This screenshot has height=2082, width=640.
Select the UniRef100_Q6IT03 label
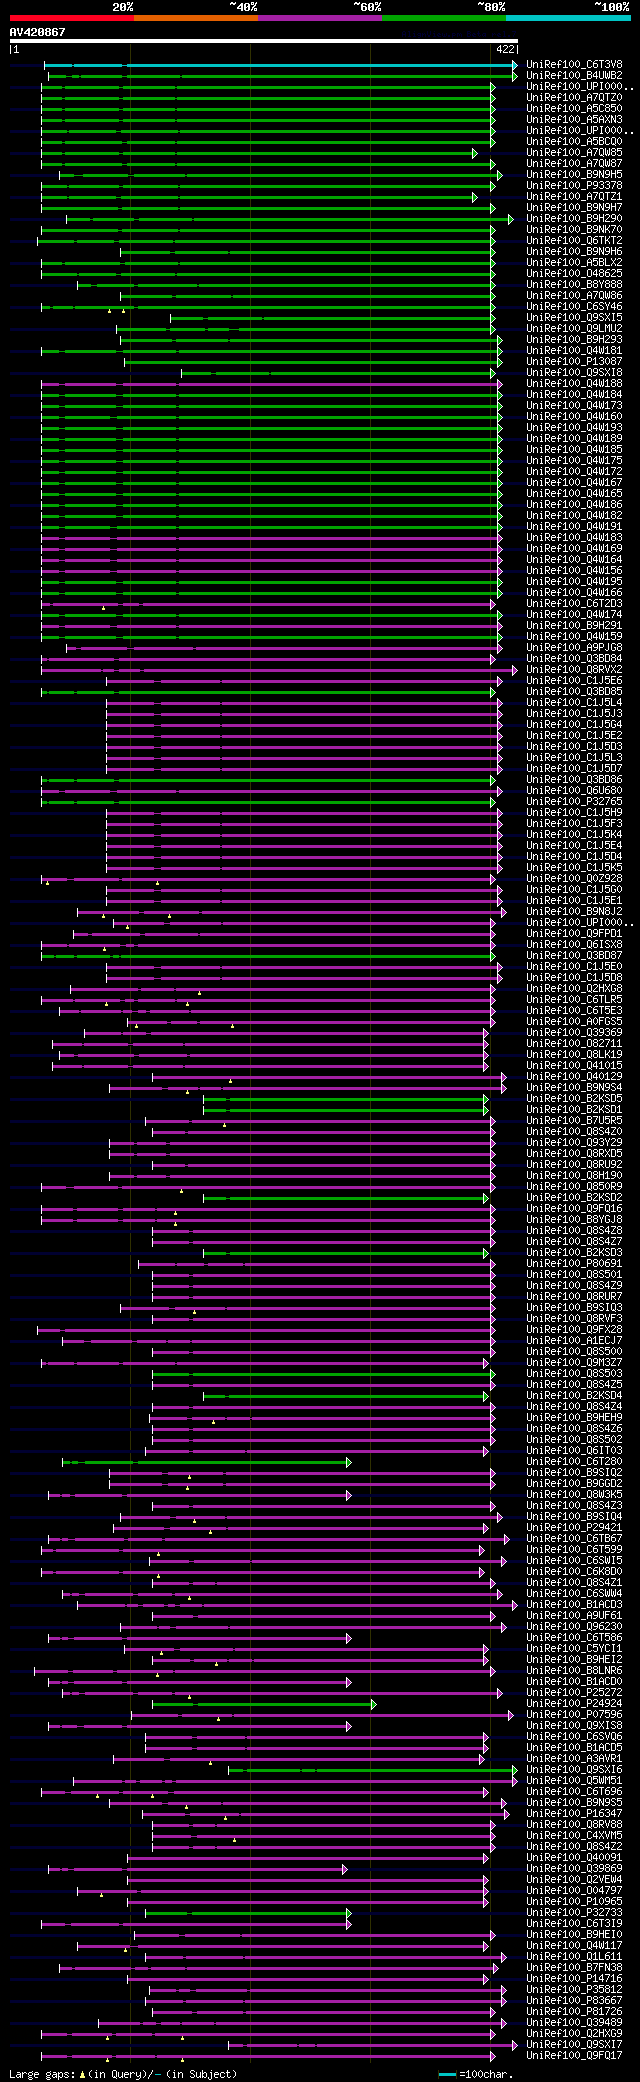574,1451
